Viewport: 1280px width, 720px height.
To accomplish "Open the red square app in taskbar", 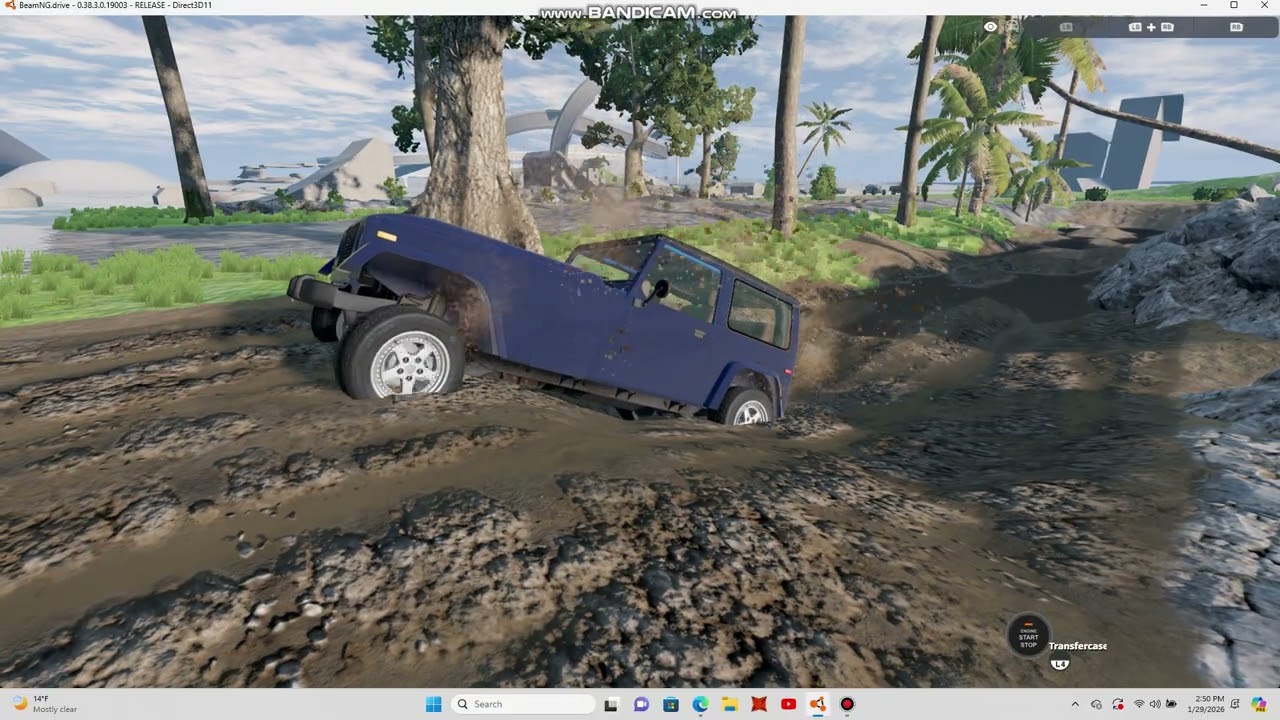I will 759,704.
